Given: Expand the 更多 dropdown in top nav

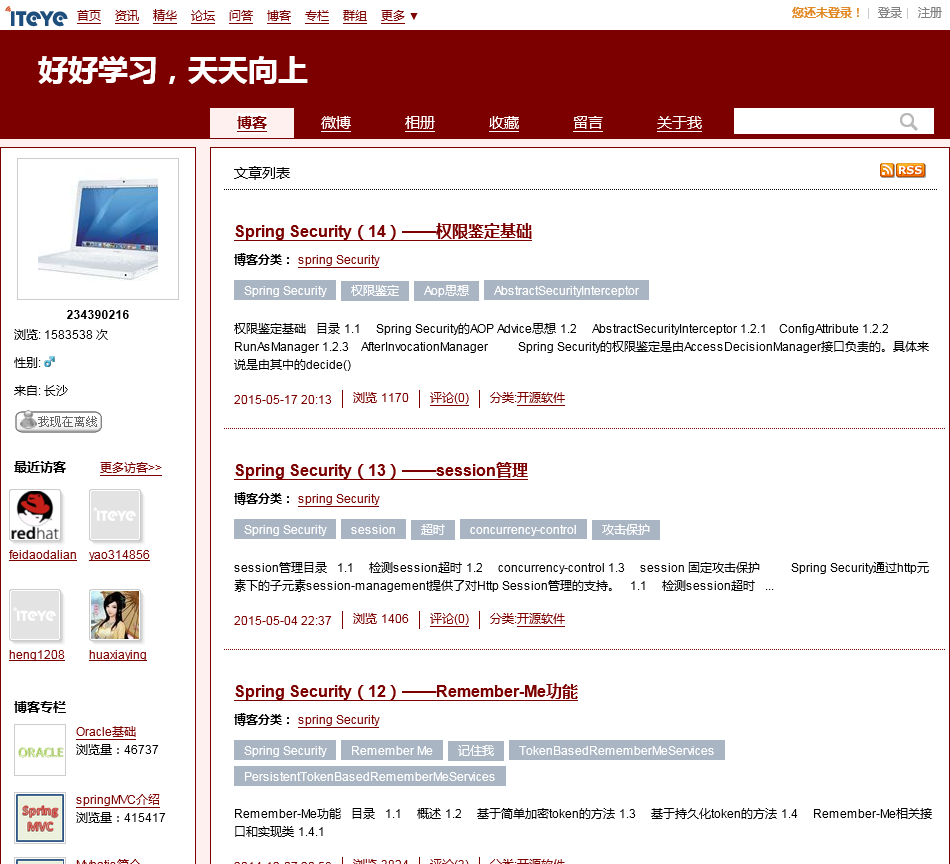Looking at the screenshot, I should point(399,16).
